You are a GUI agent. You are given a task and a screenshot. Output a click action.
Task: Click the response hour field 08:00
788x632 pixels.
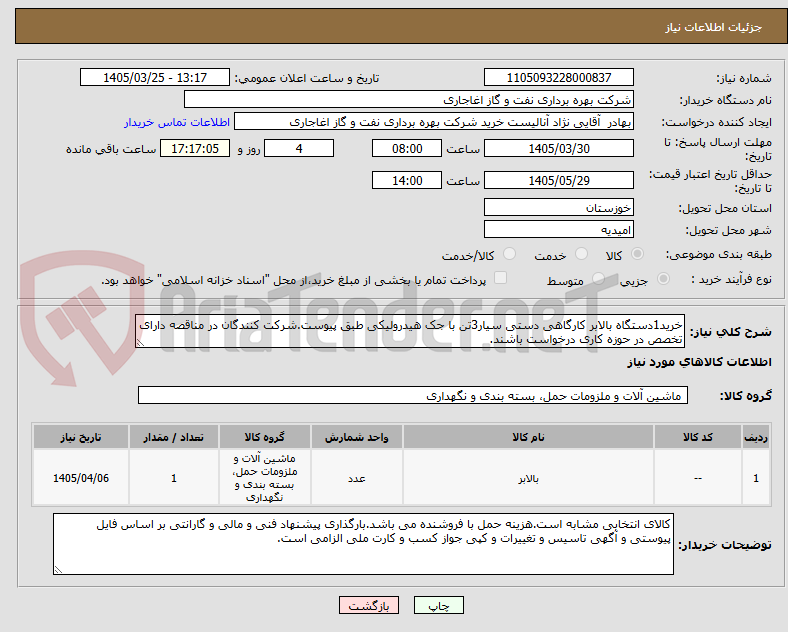click(x=407, y=148)
